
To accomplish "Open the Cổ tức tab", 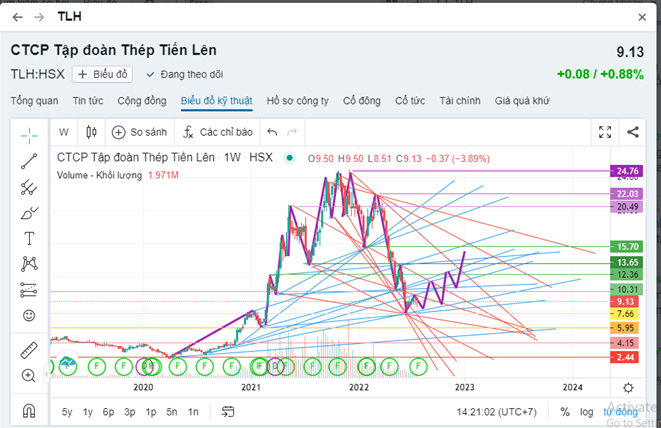I will click(410, 101).
